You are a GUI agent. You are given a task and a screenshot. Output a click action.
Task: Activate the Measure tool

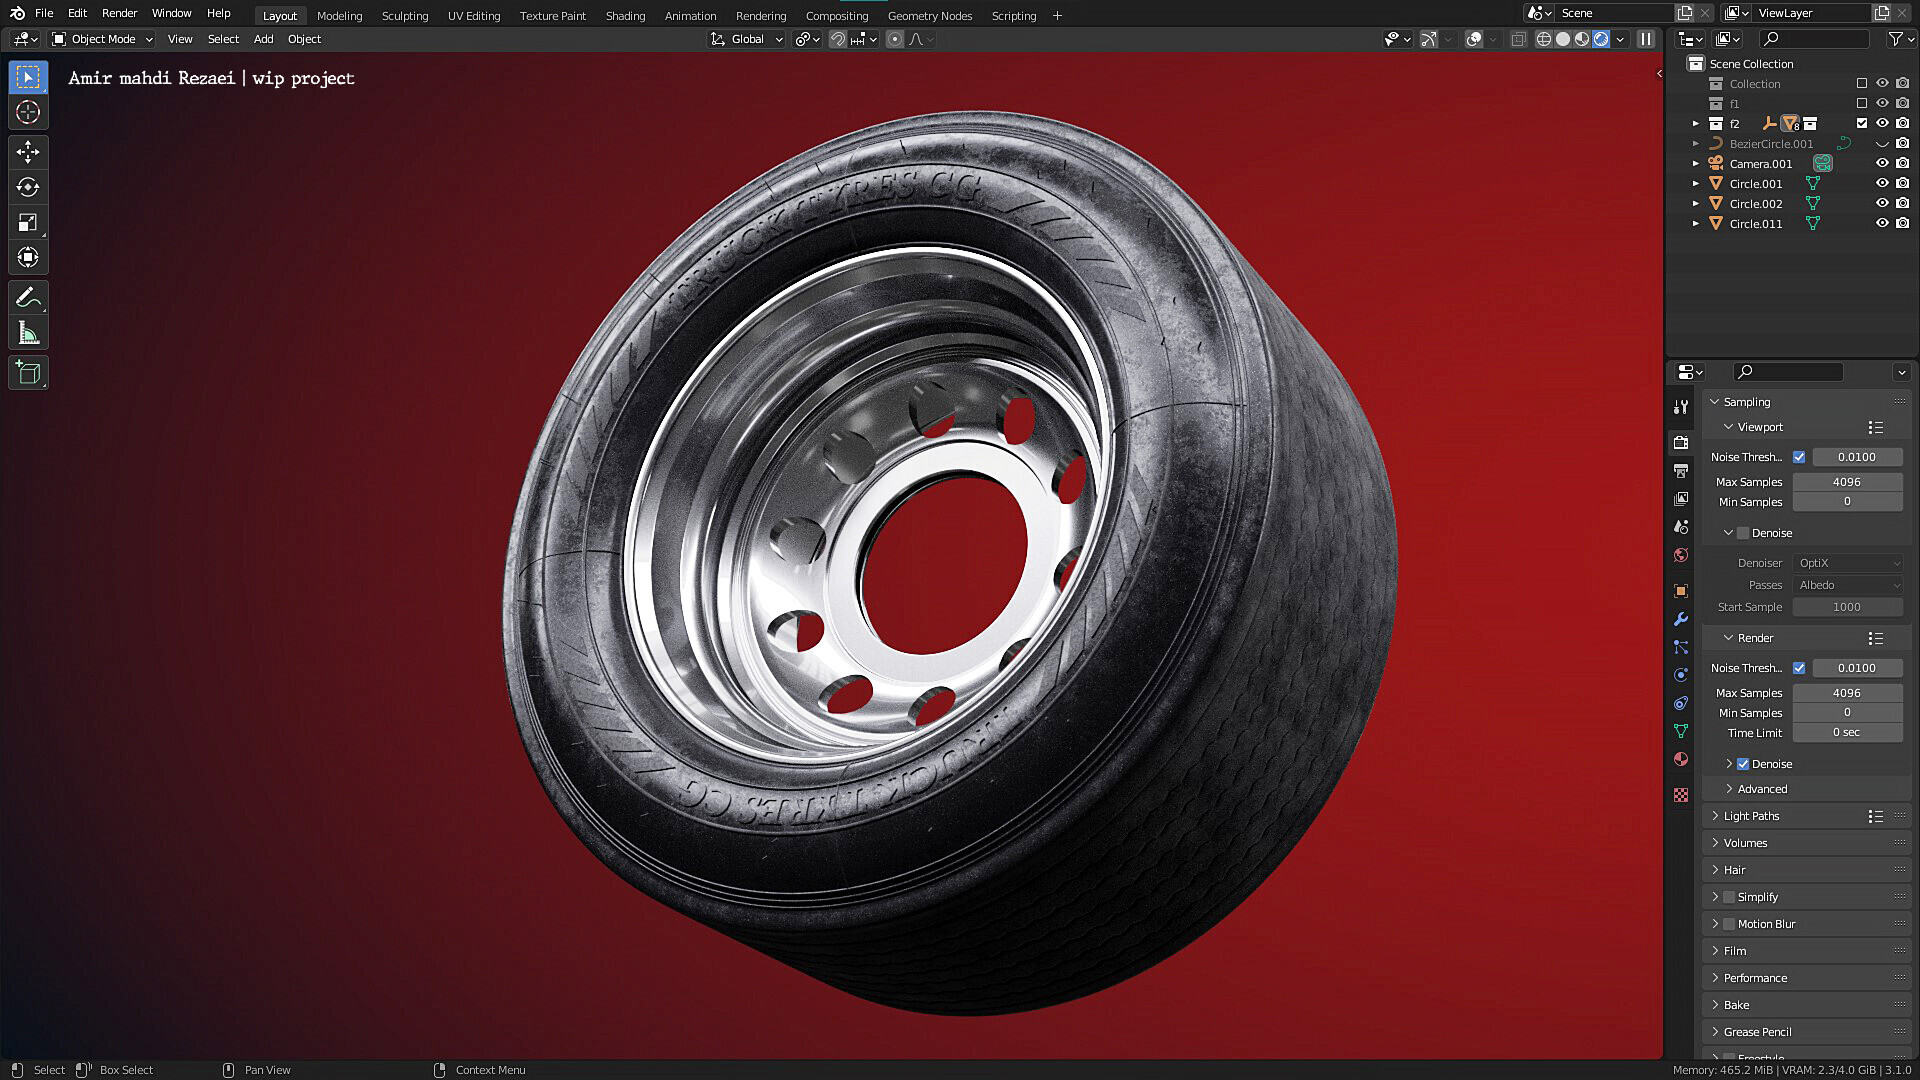[28, 331]
